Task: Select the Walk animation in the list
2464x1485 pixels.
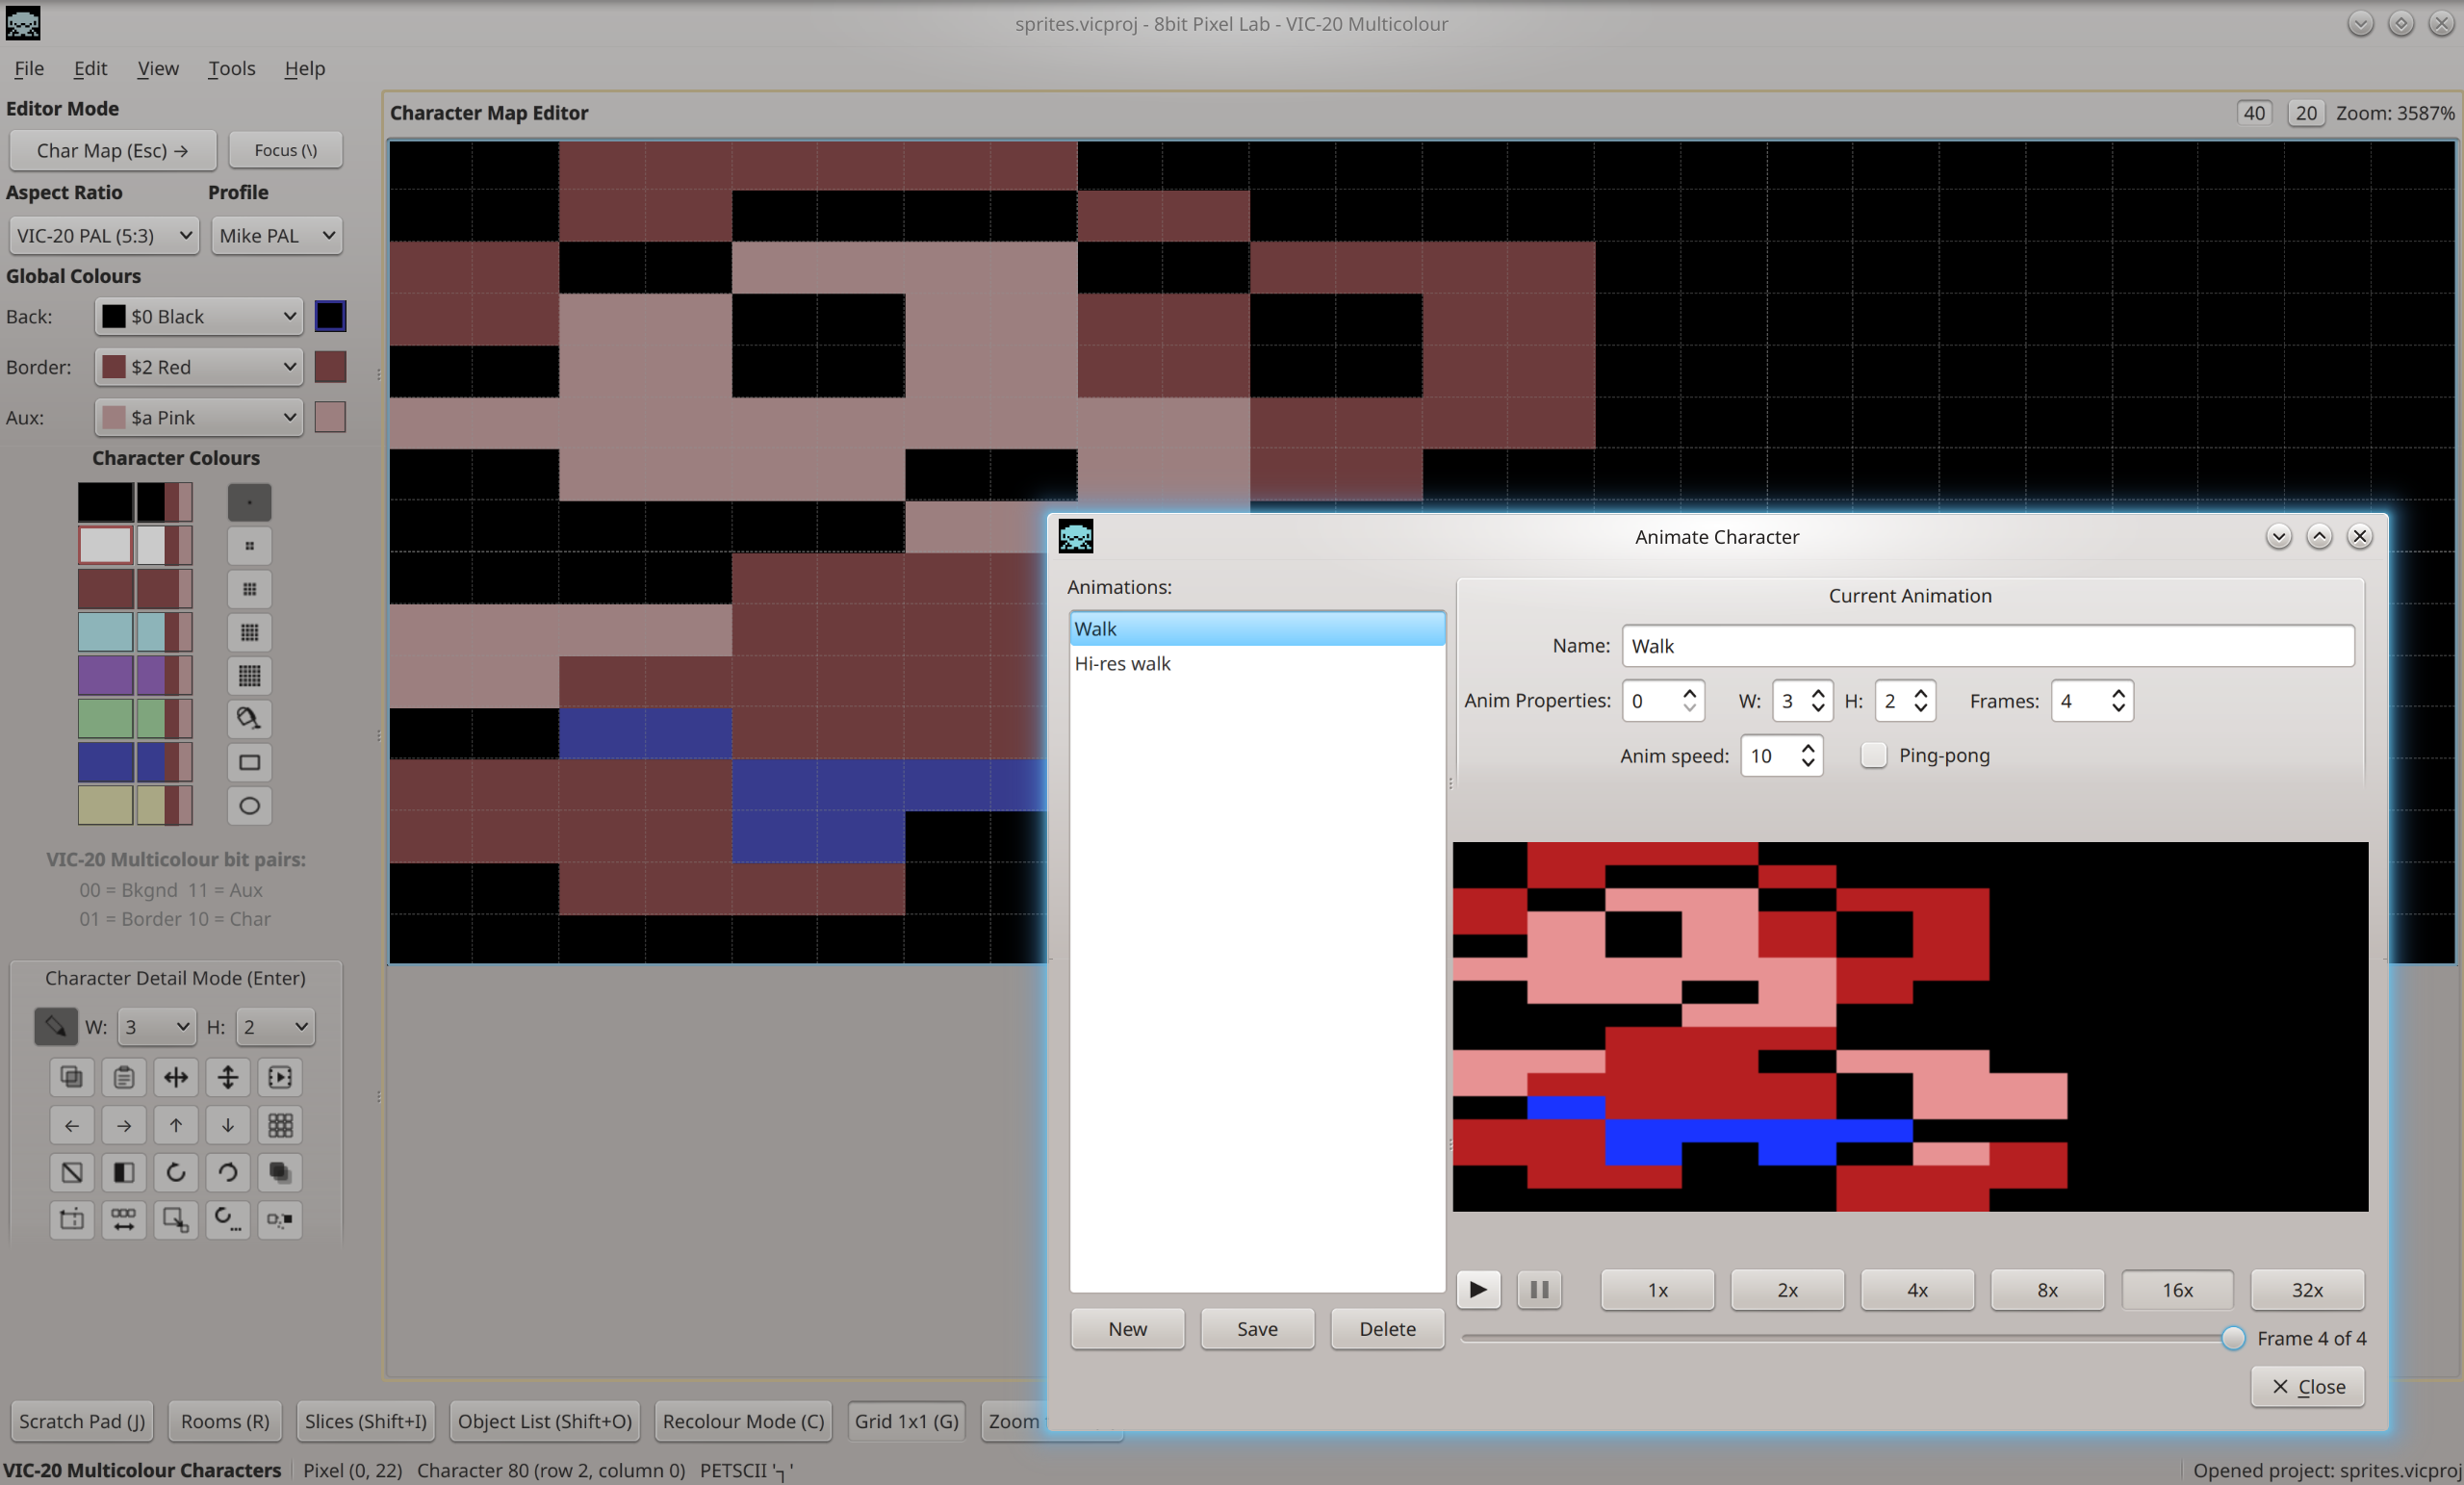Action: (1257, 629)
